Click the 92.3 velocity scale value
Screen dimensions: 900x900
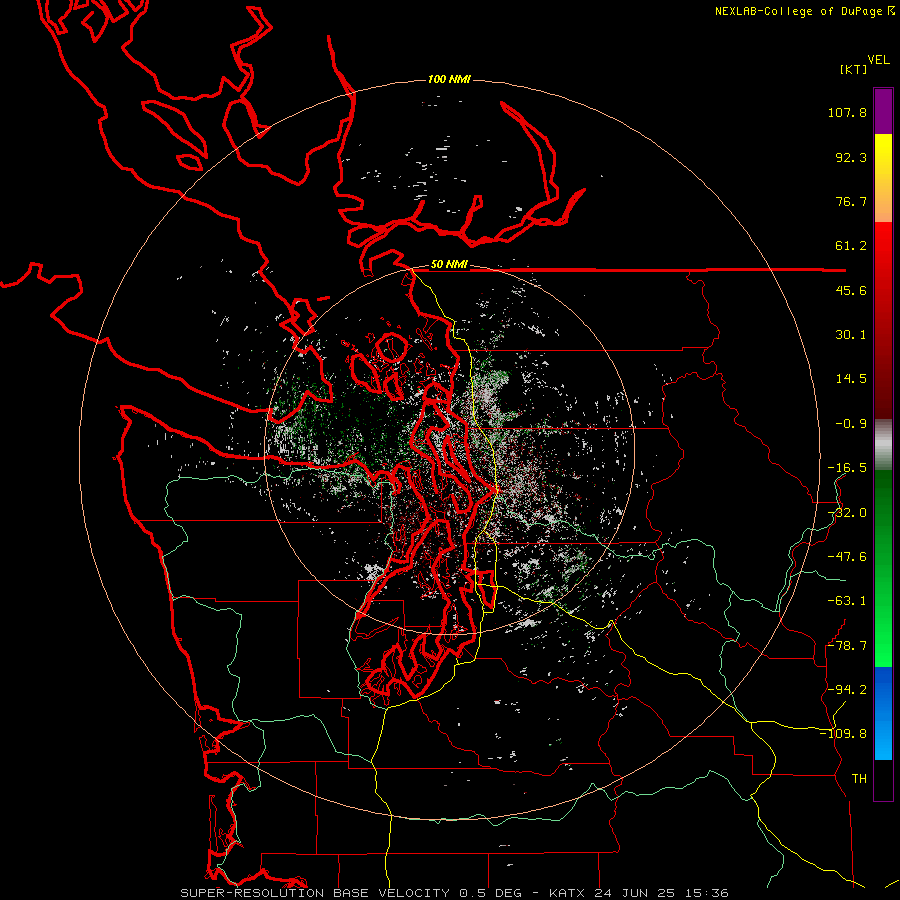coord(851,157)
